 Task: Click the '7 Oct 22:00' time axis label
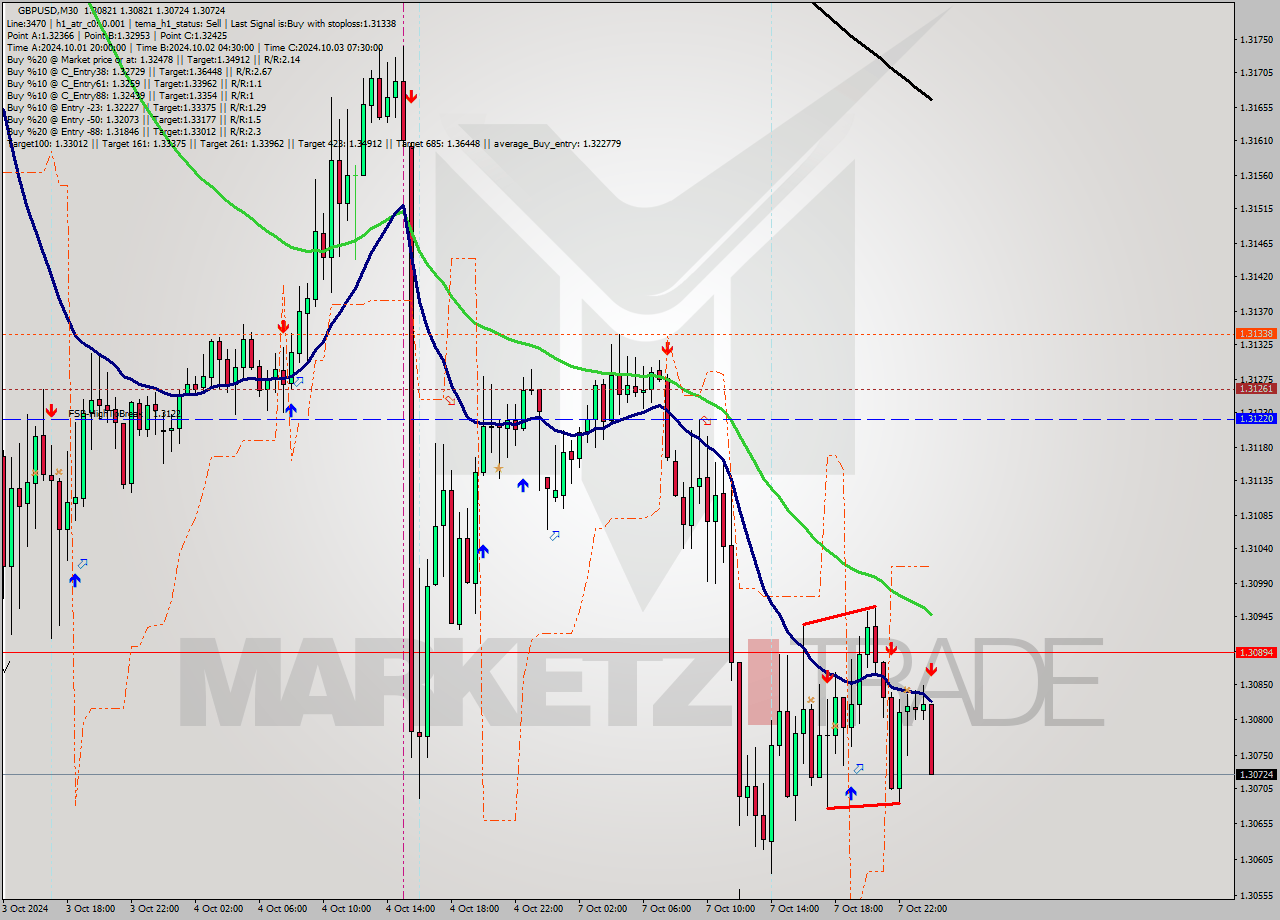tap(922, 909)
